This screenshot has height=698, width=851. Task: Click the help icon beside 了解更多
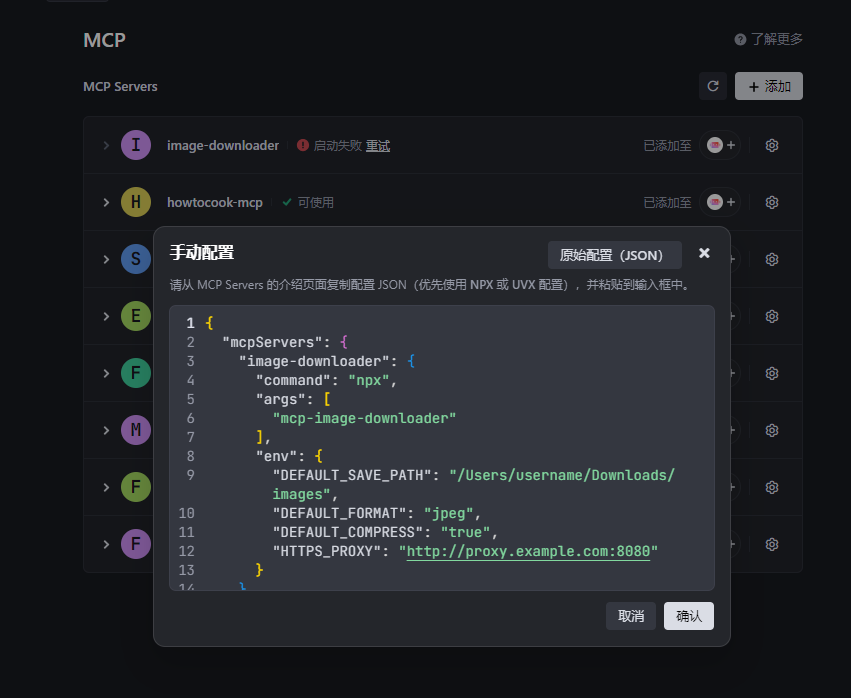tap(740, 40)
